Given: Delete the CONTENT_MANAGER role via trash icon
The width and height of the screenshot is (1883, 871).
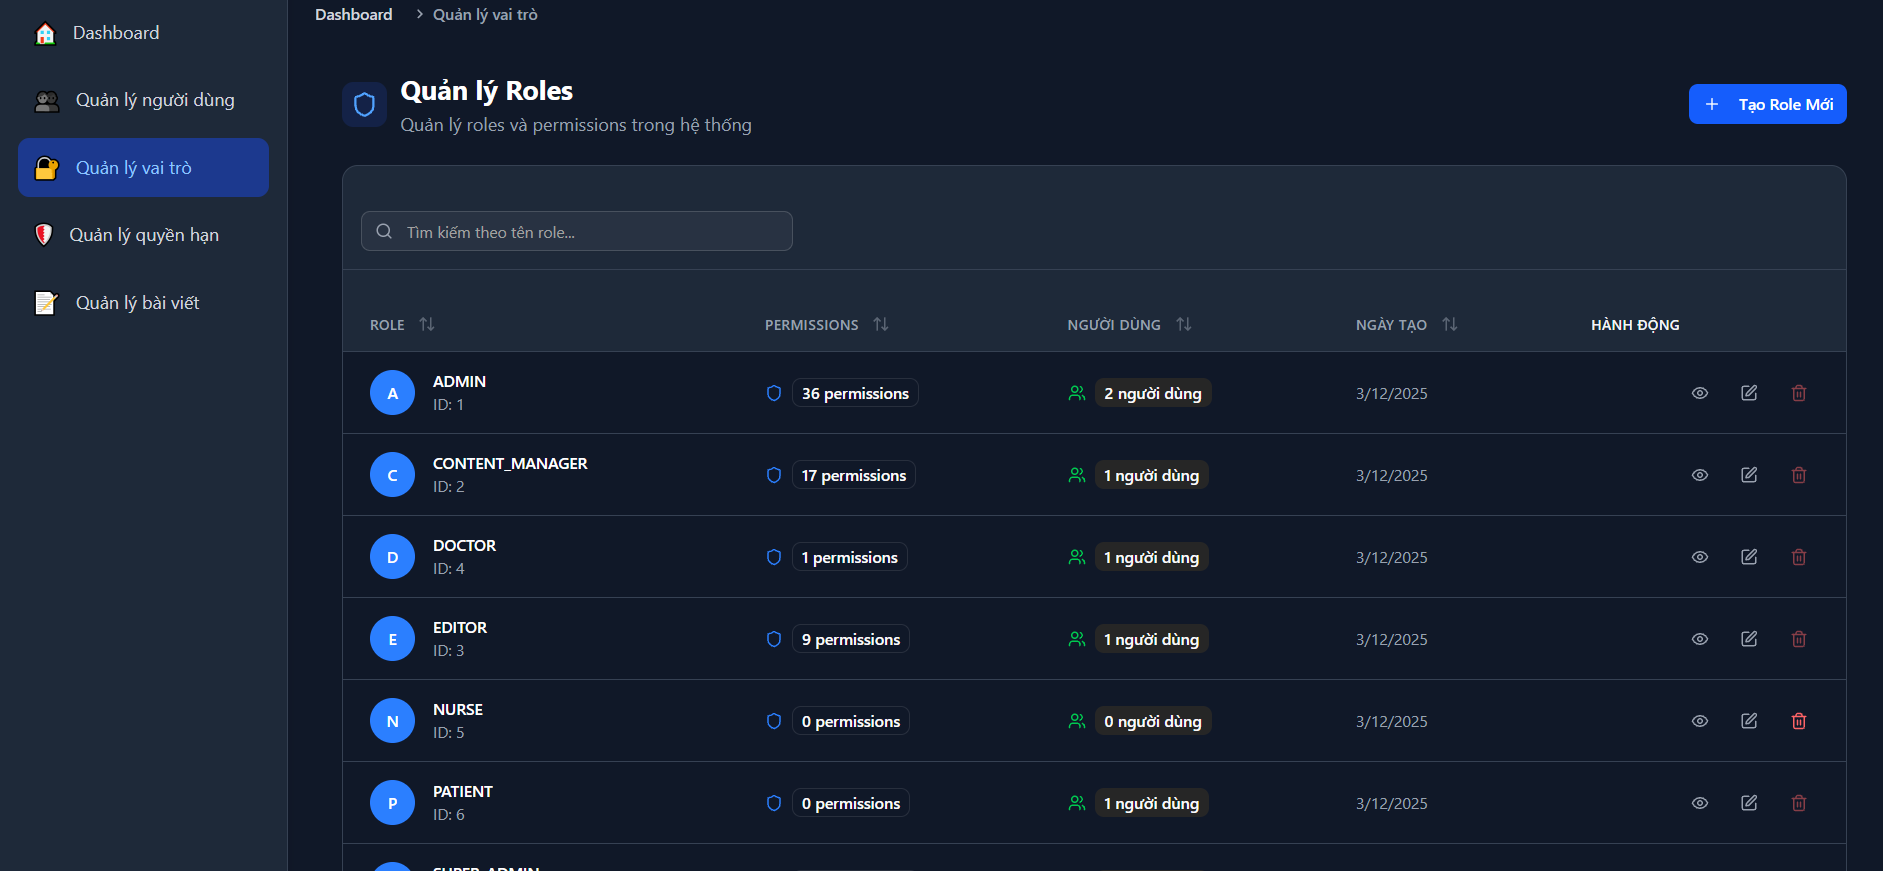Looking at the screenshot, I should (x=1798, y=475).
